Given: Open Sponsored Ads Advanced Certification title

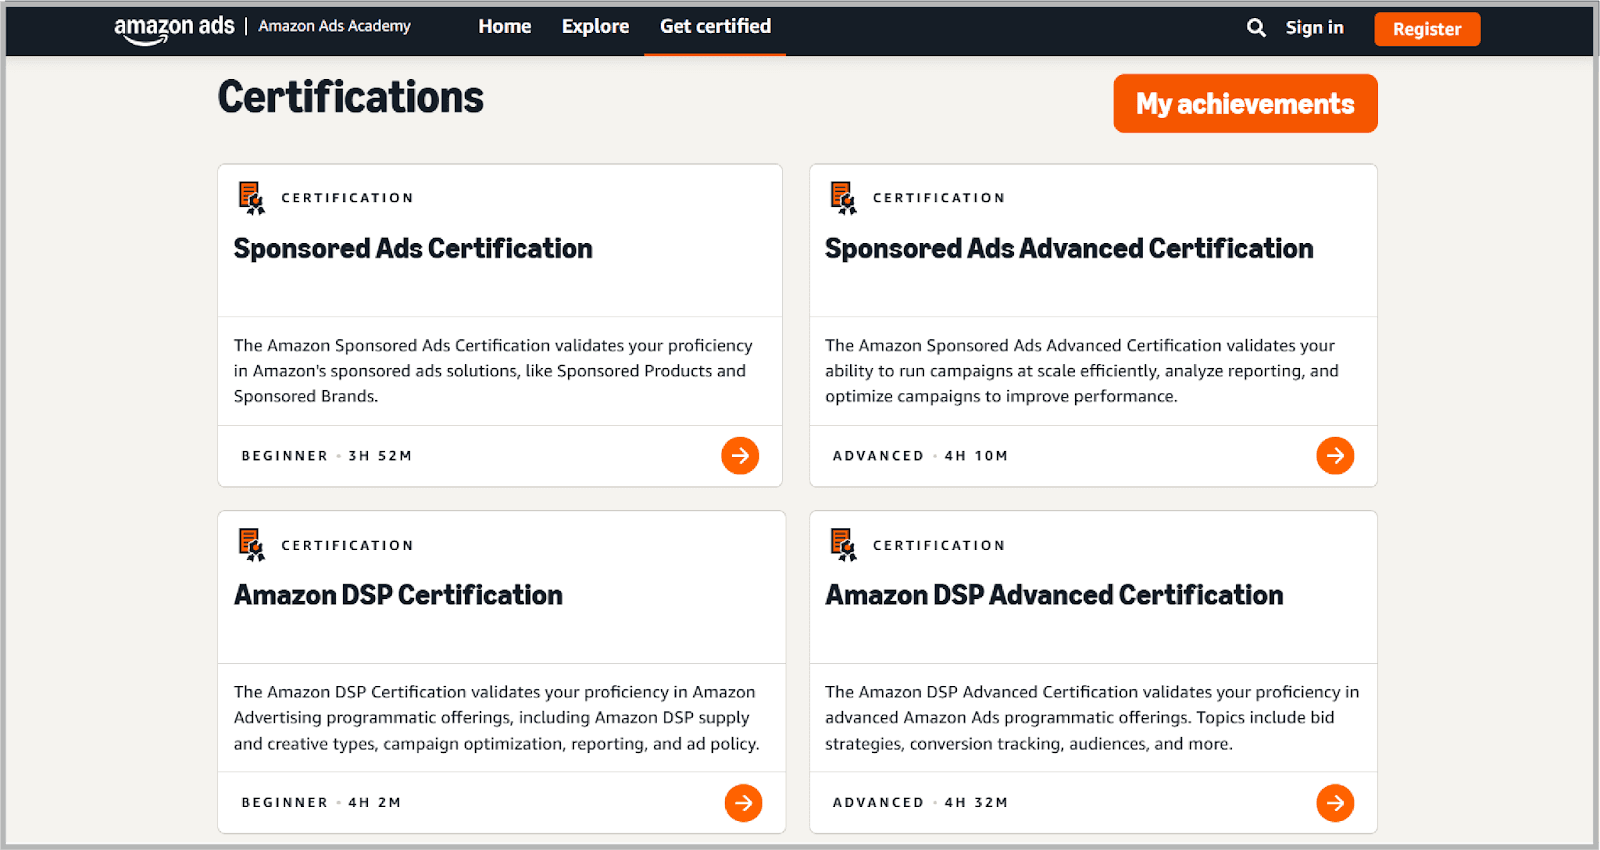Looking at the screenshot, I should [1069, 248].
